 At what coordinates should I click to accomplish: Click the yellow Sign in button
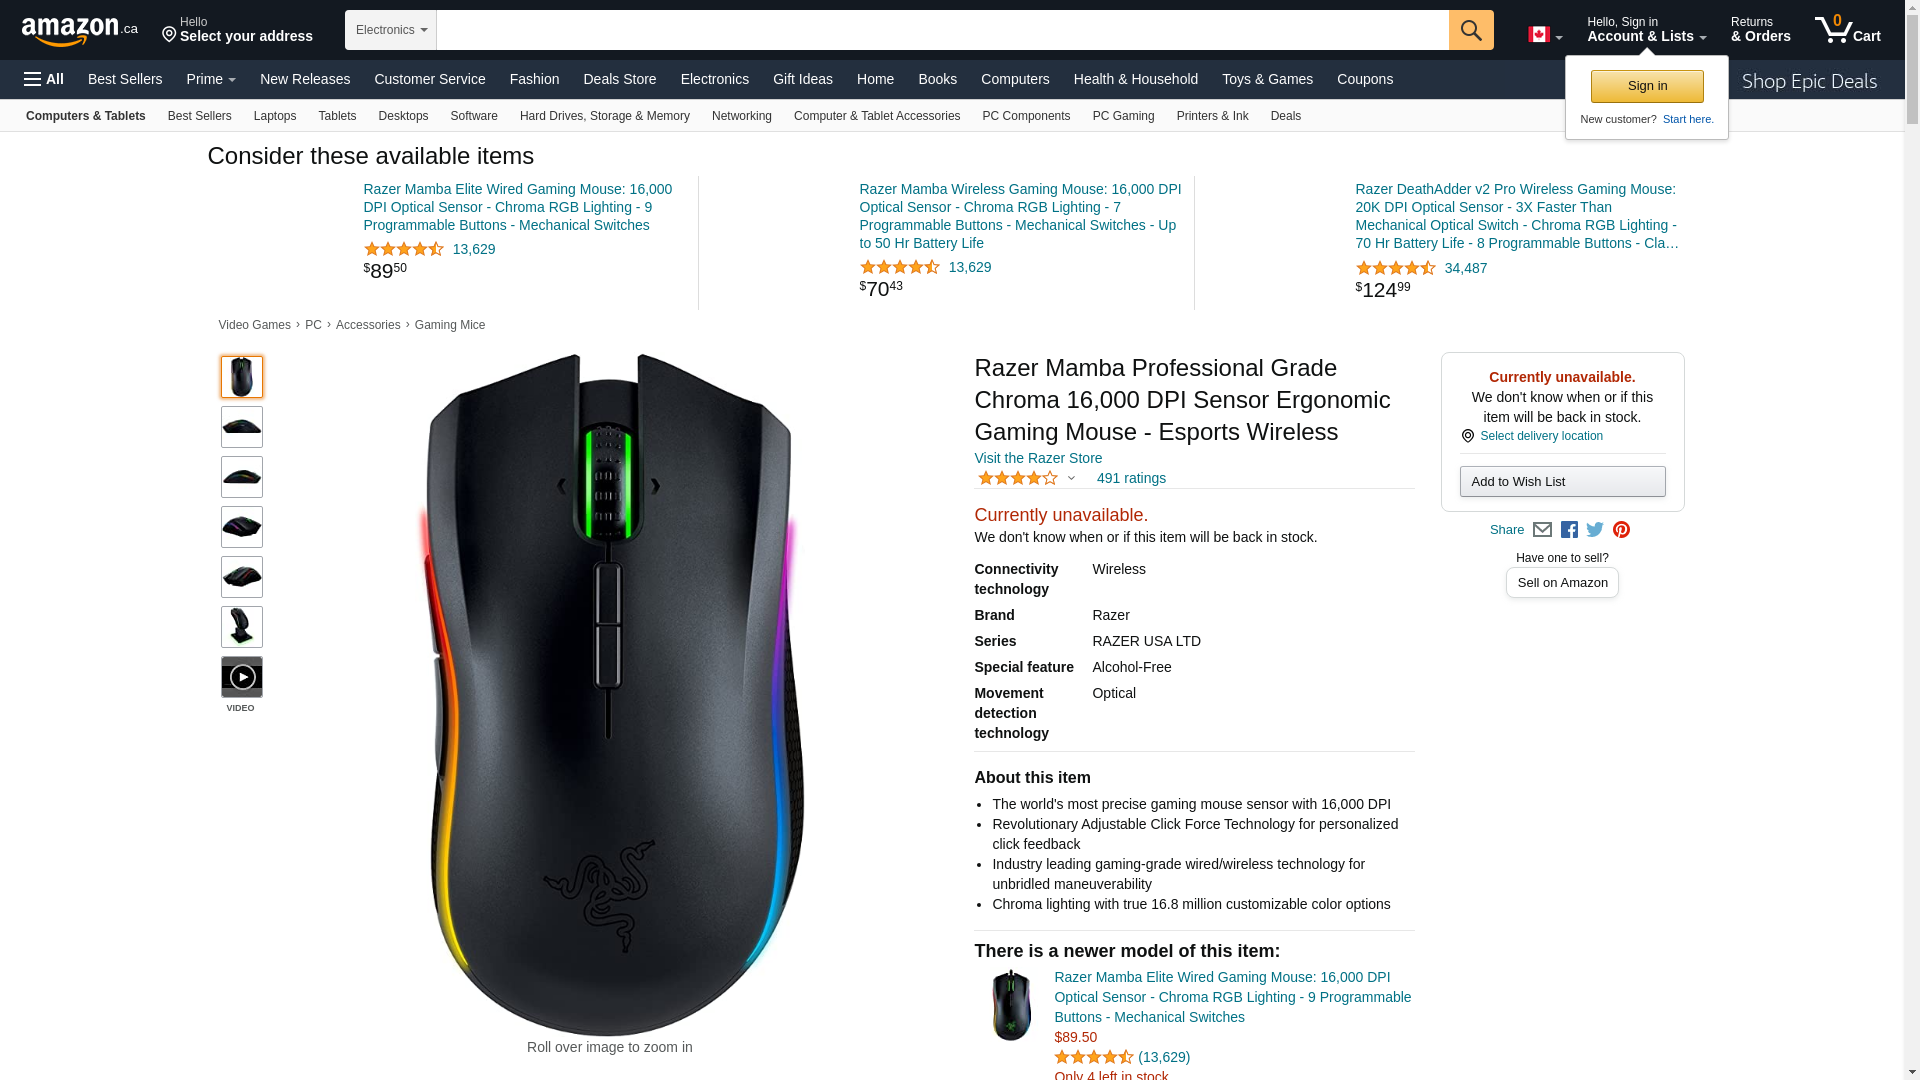(x=1647, y=86)
